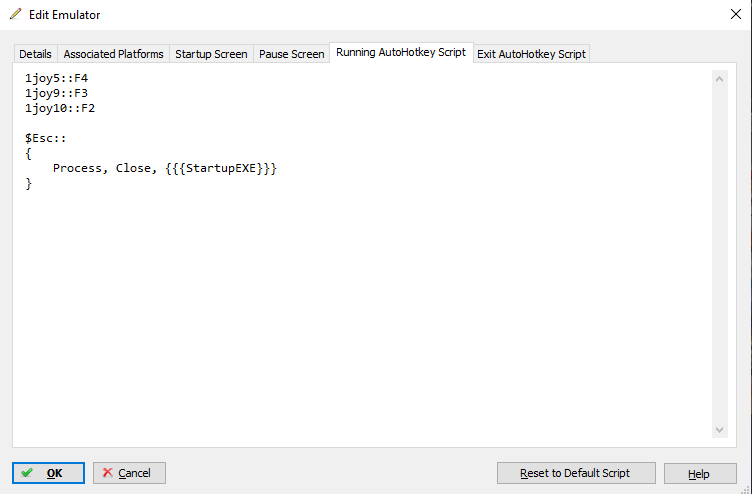Click the opening brace line
Viewport: 752px width, 494px height.
point(28,153)
